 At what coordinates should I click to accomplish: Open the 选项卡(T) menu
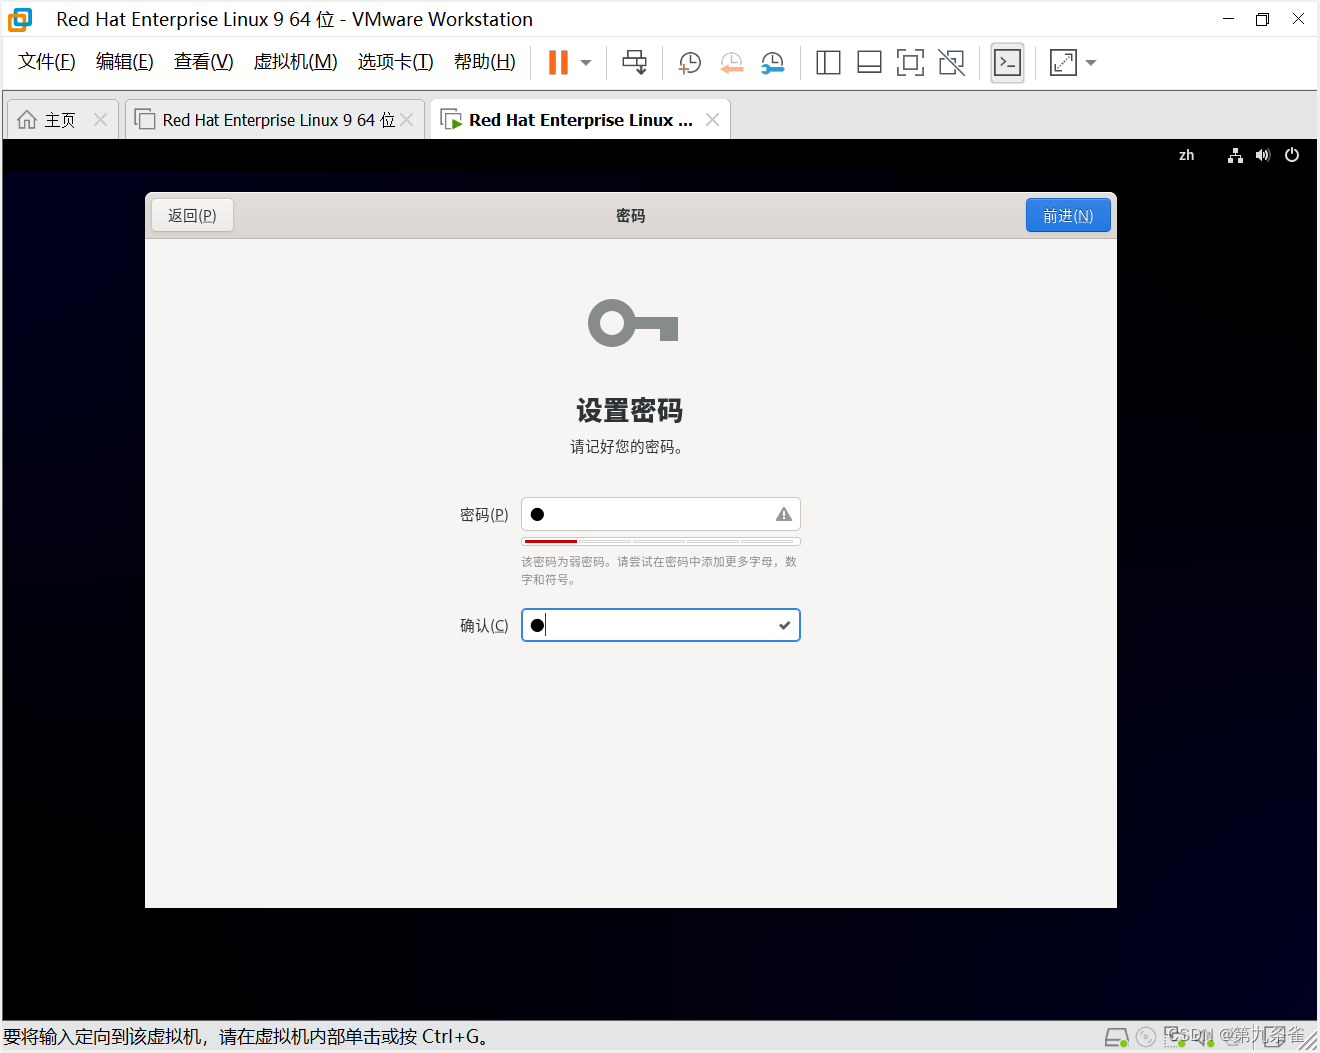coord(396,62)
